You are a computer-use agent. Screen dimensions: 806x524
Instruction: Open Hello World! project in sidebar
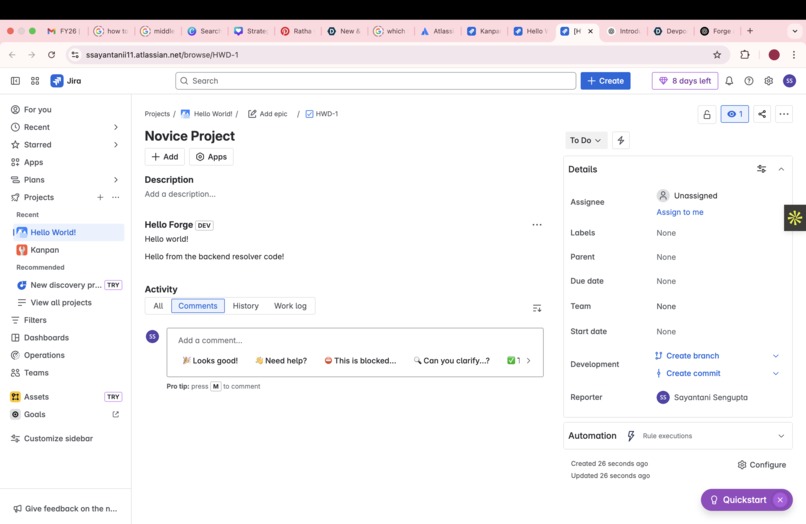[68, 232]
